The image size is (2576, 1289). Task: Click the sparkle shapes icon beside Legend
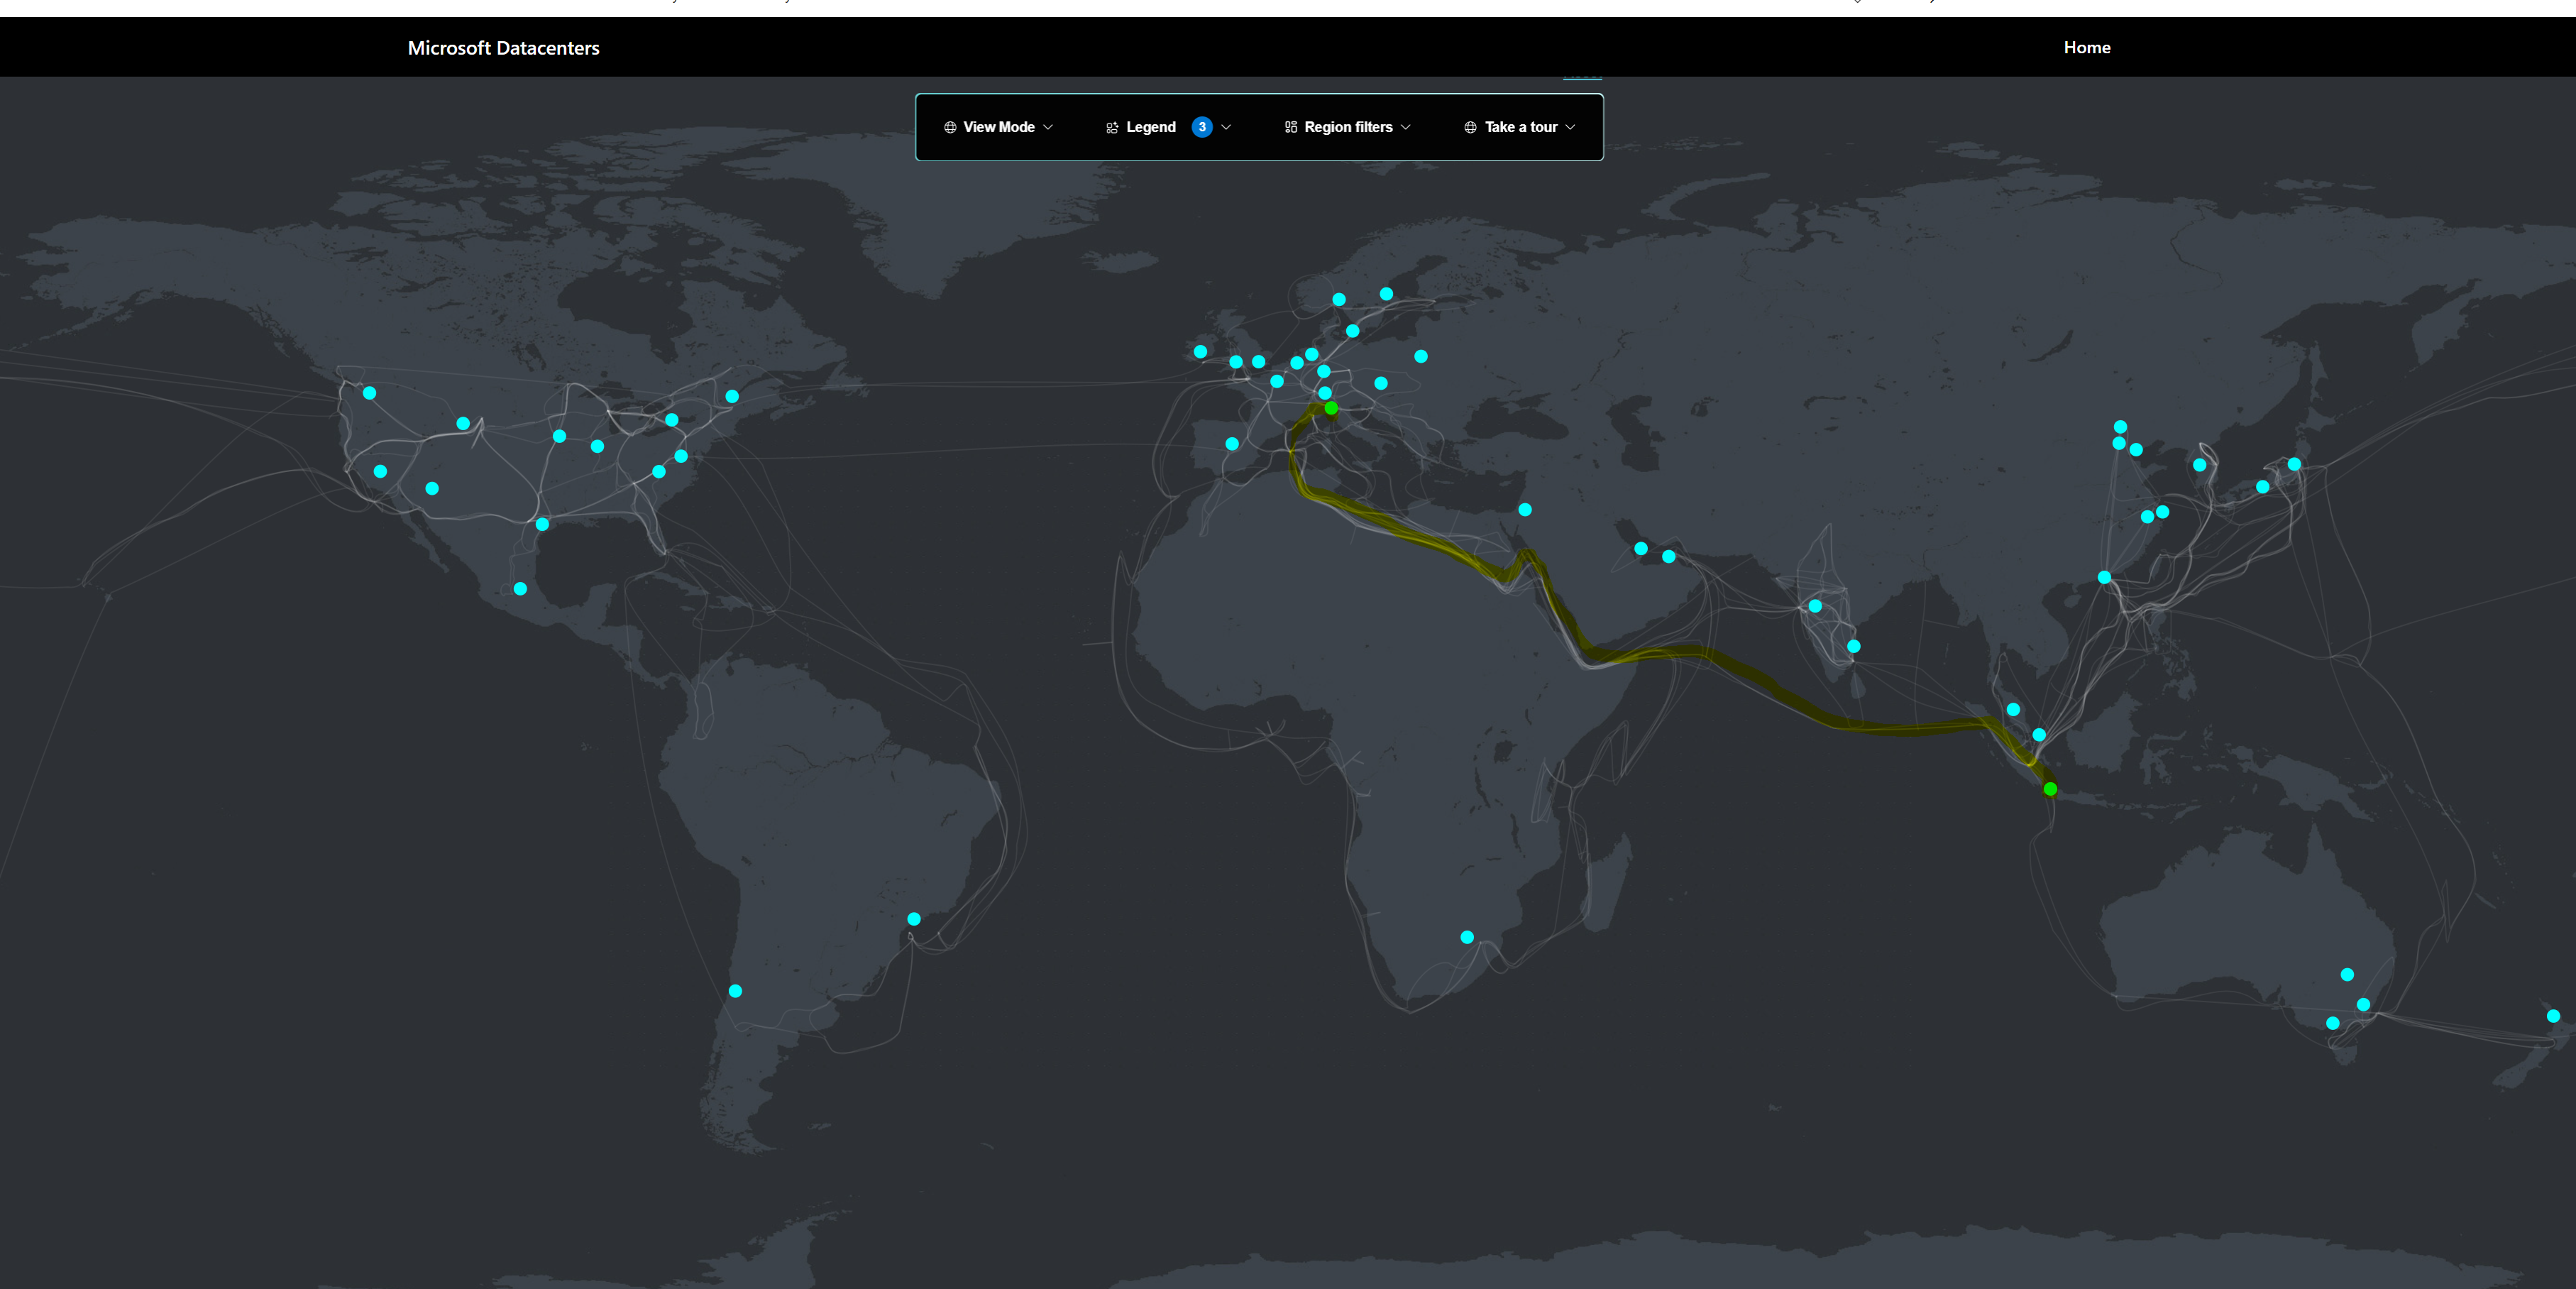1112,127
